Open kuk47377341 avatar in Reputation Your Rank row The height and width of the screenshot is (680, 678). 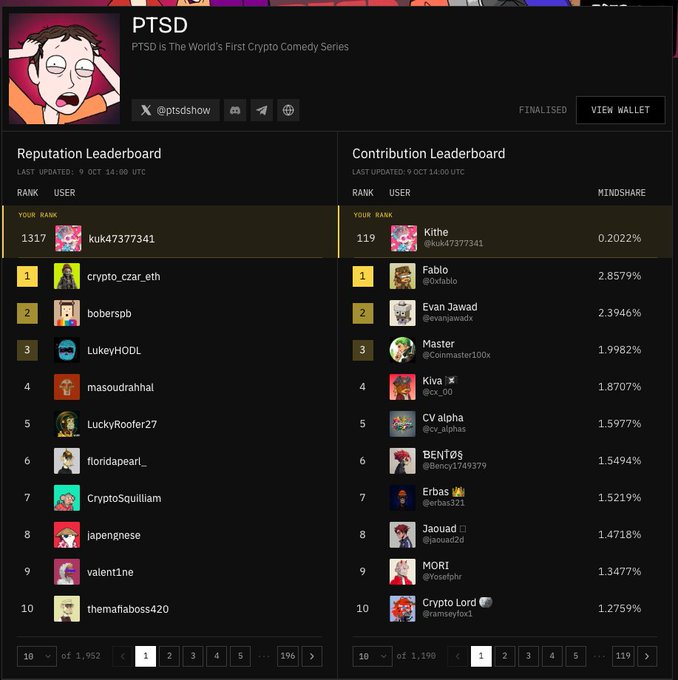[68, 238]
